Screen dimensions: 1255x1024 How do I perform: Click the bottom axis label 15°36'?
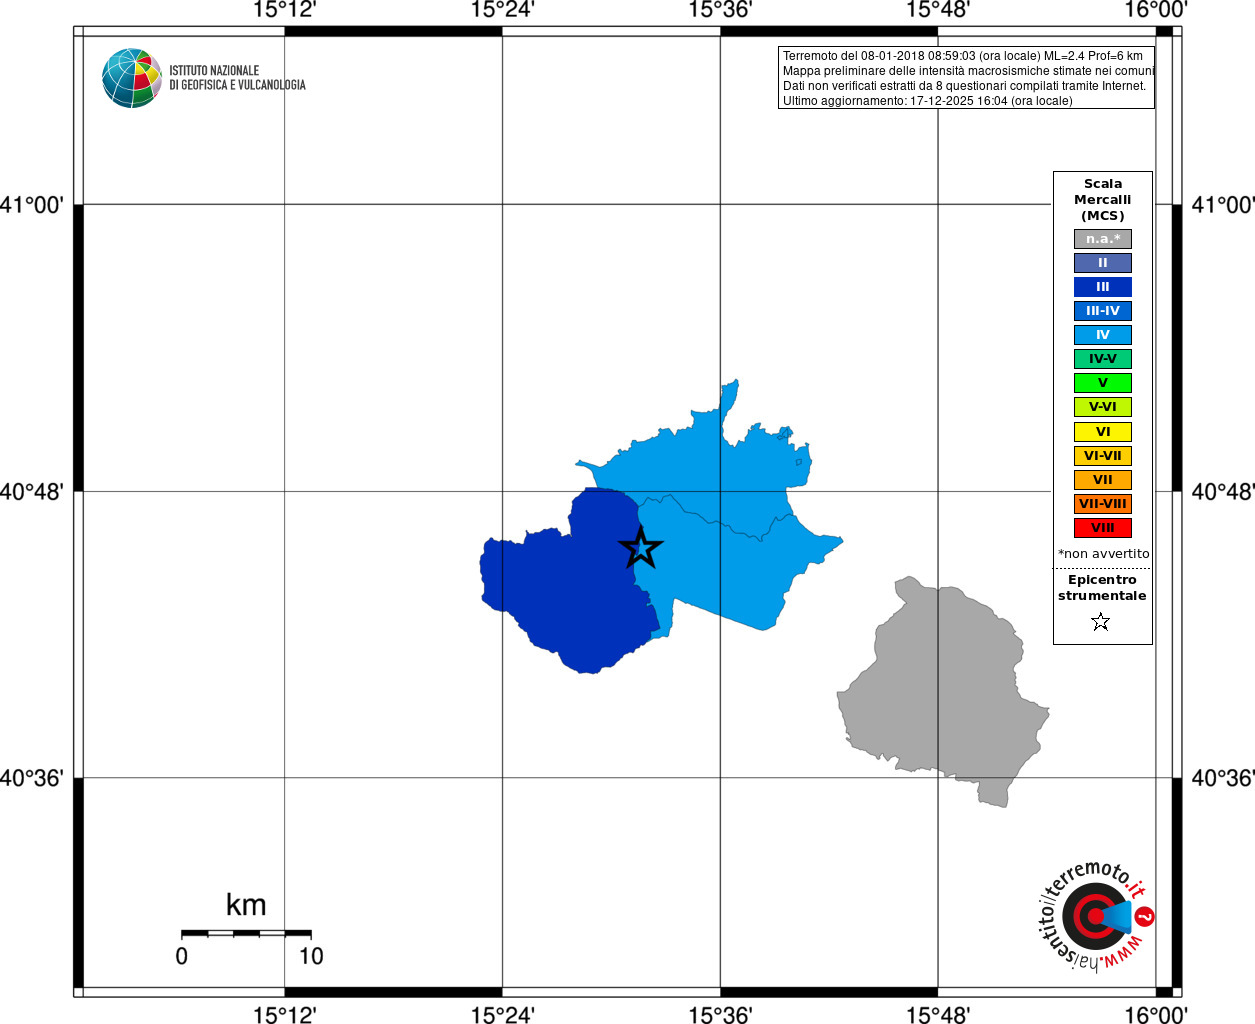pos(720,1015)
